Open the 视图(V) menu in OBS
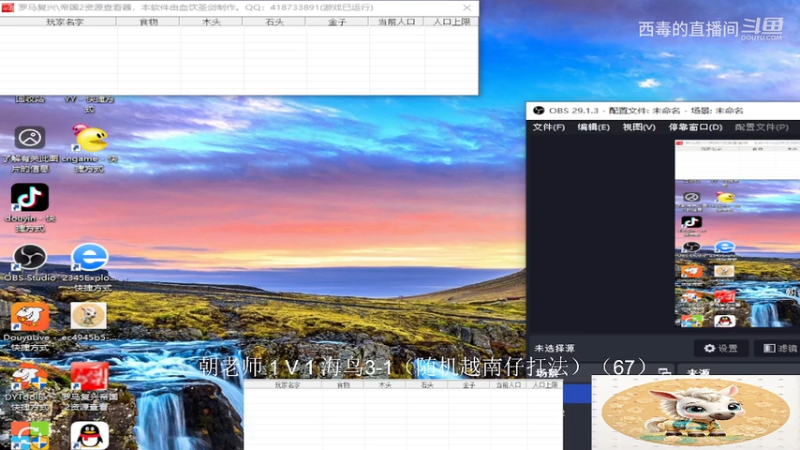Screen dimensions: 800x450 (x=639, y=127)
